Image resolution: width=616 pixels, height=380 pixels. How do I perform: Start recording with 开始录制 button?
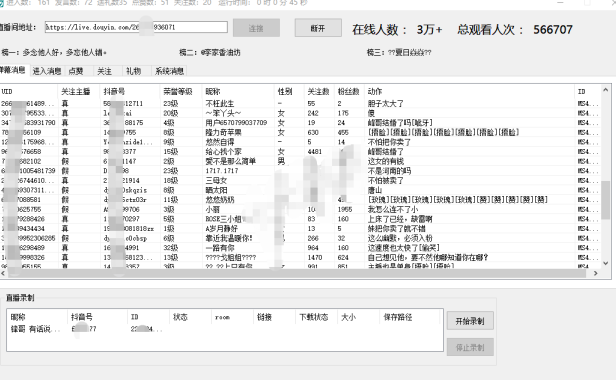[470, 321]
